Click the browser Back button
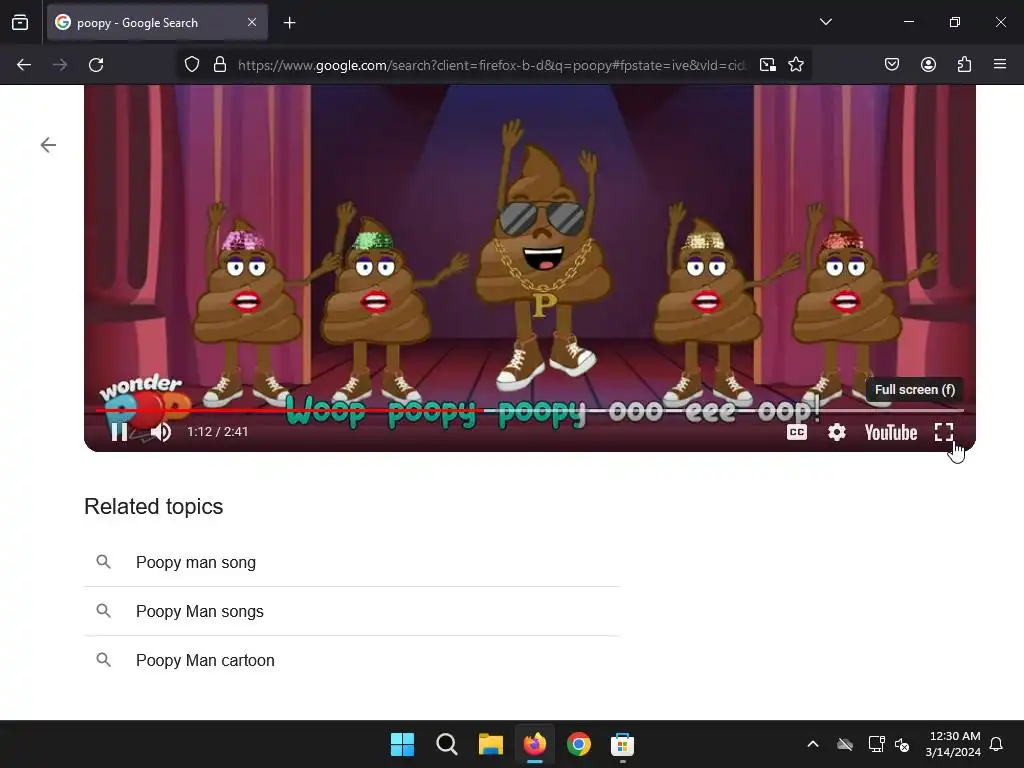 click(x=24, y=65)
